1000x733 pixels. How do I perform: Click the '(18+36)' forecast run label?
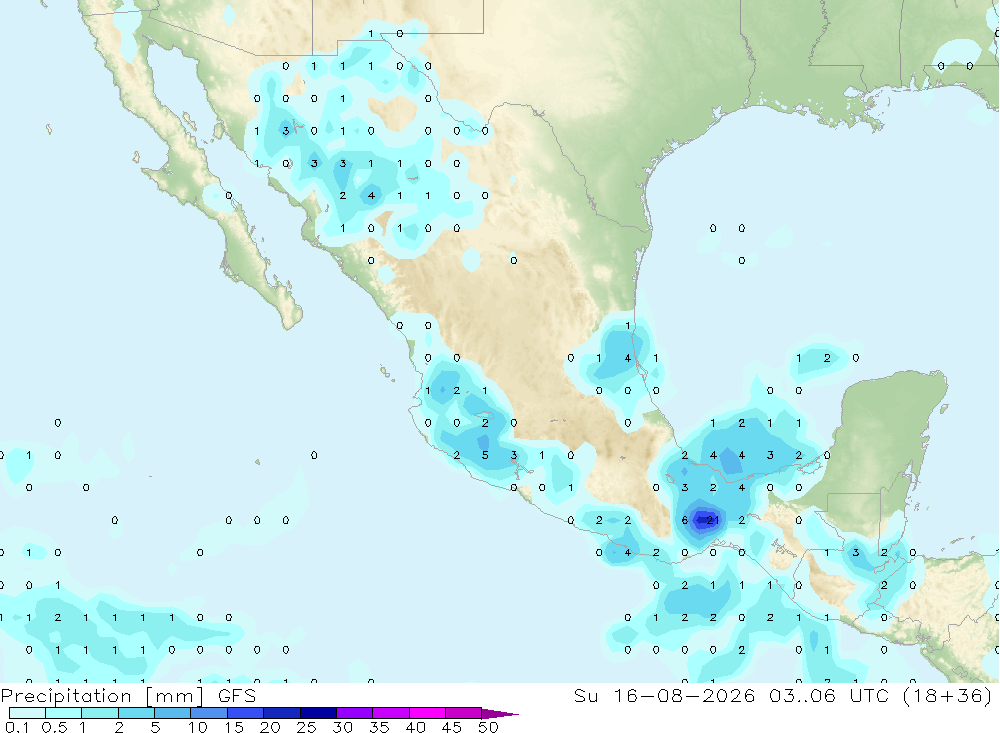(x=948, y=695)
